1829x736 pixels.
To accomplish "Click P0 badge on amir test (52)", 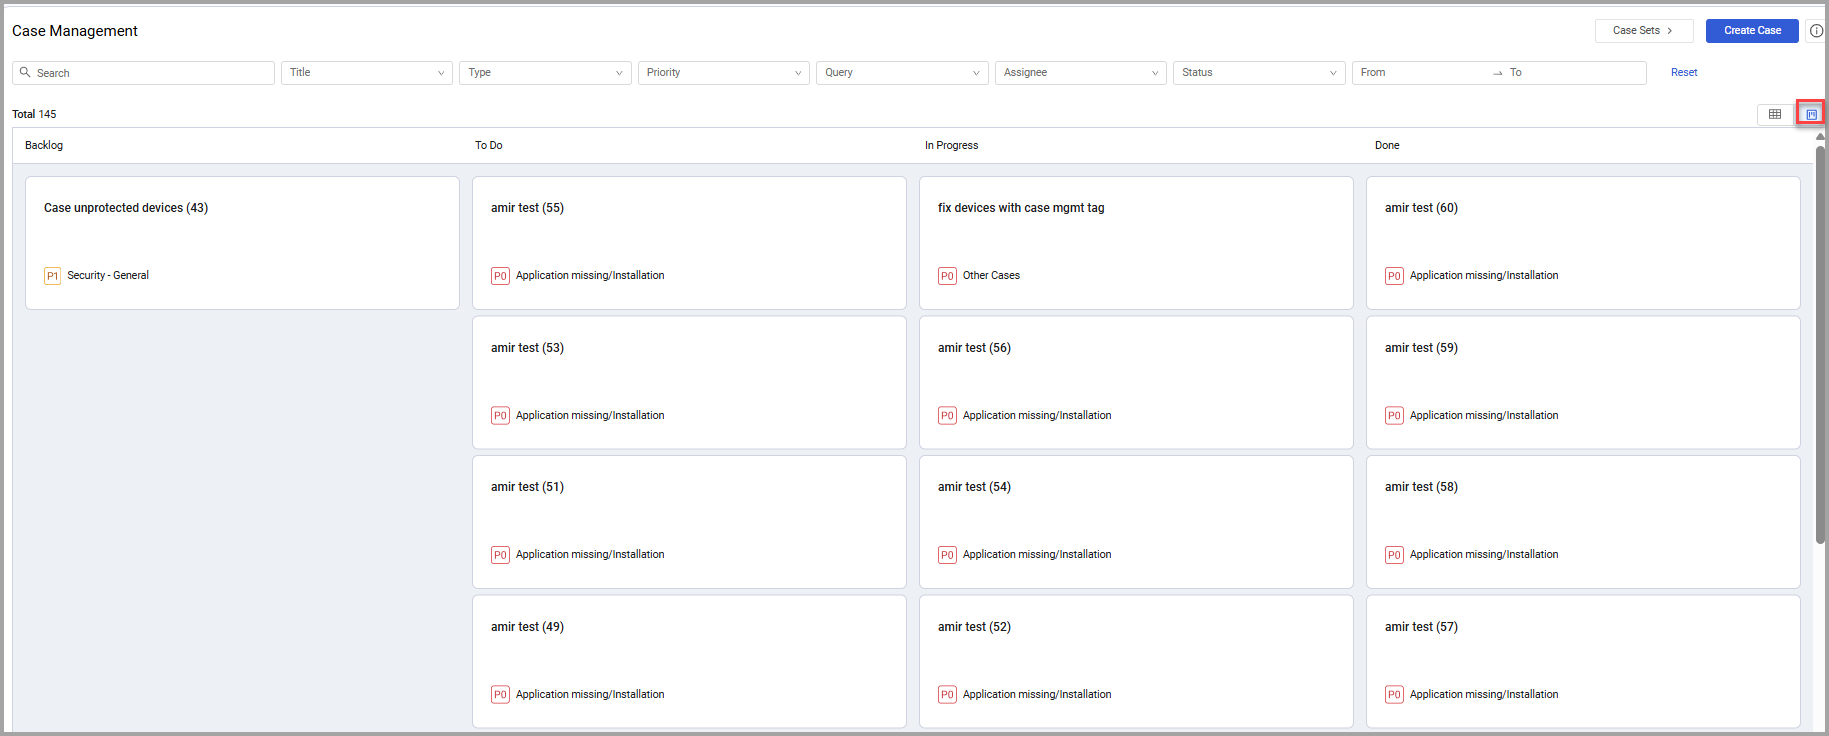I will (x=947, y=695).
